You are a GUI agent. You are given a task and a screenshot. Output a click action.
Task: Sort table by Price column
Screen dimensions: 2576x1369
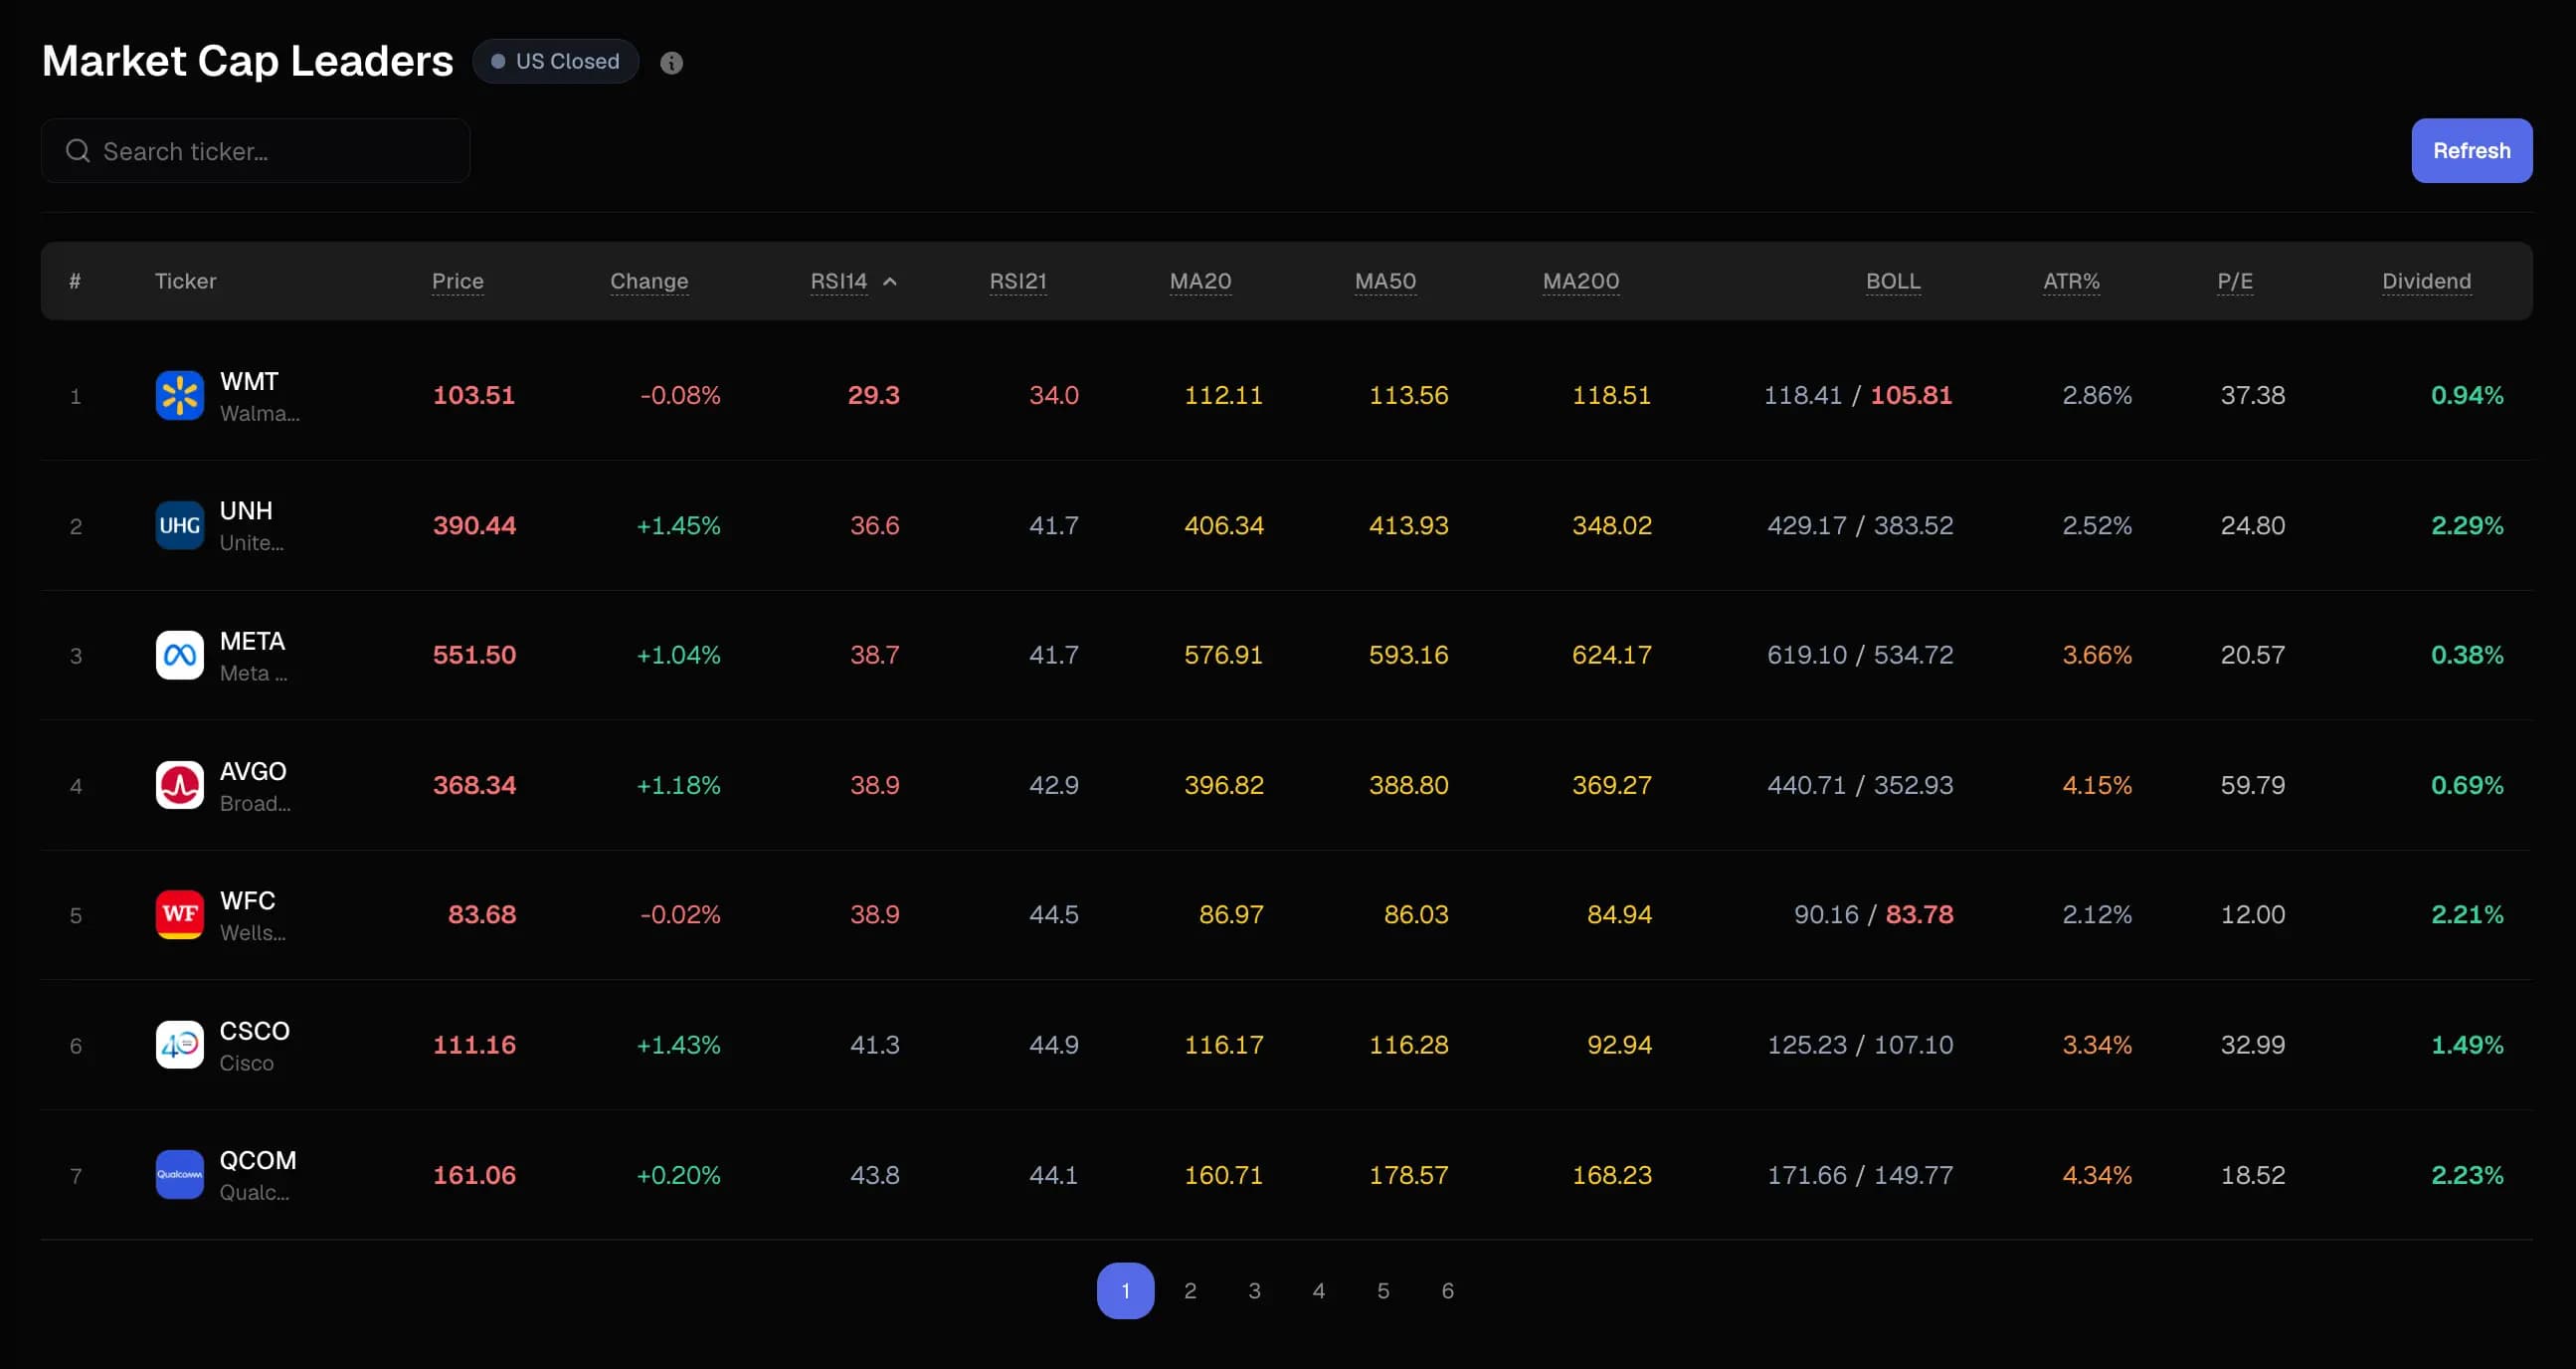457,281
